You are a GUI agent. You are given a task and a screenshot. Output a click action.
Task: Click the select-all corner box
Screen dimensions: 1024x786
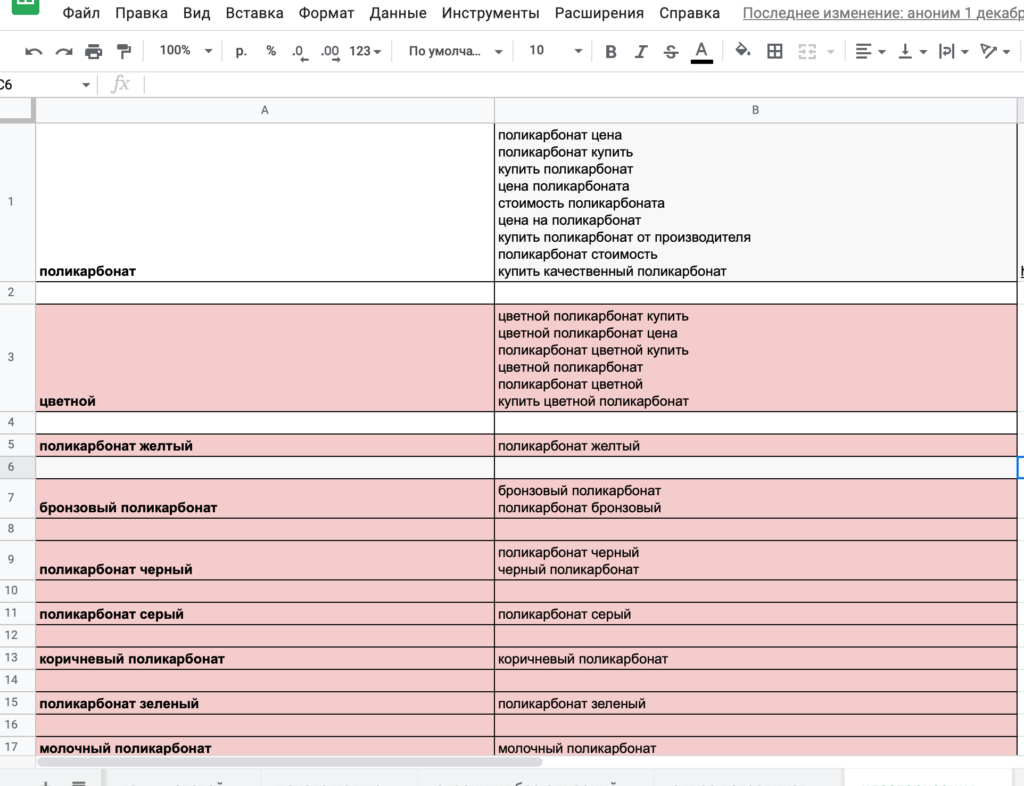17,110
